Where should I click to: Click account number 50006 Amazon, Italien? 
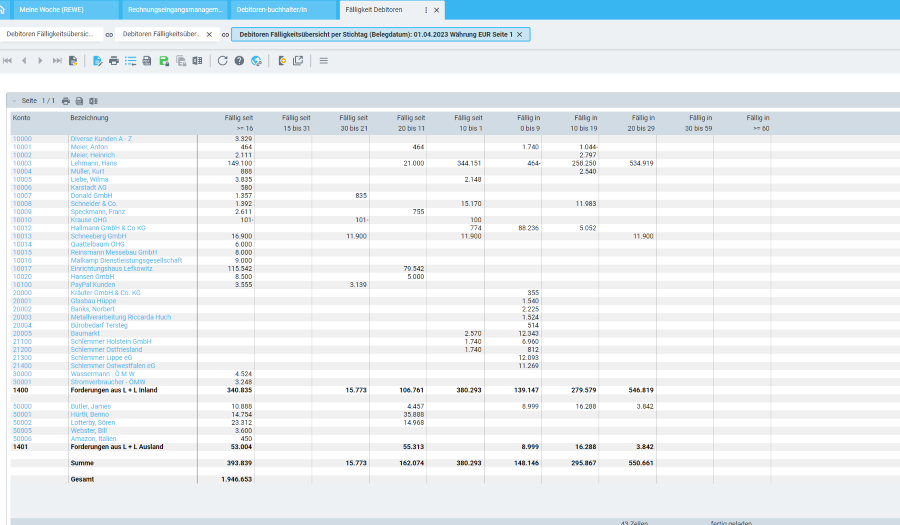pyautogui.click(x=22, y=439)
